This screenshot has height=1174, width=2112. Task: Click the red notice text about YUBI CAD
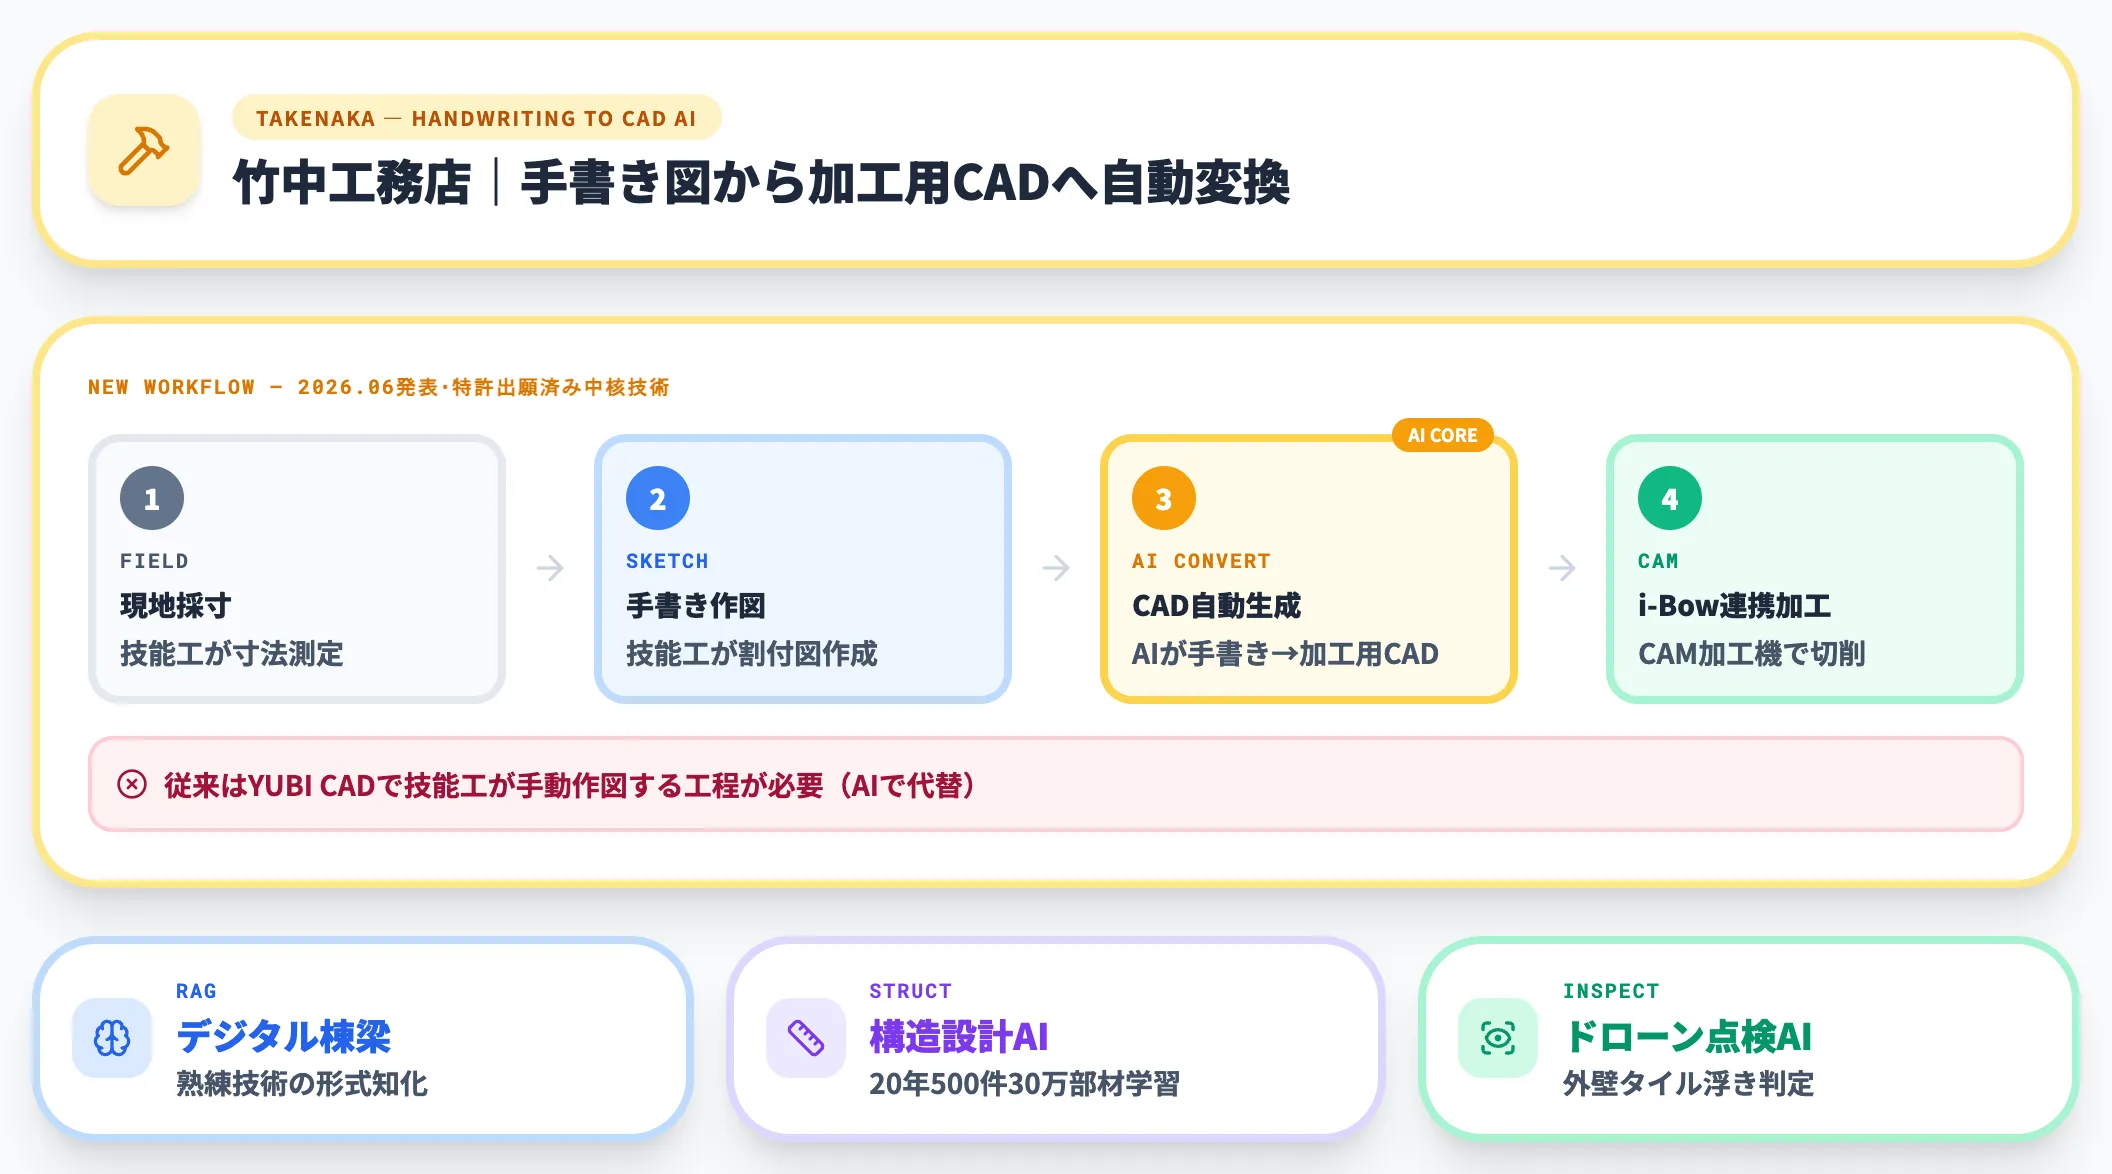tap(571, 785)
